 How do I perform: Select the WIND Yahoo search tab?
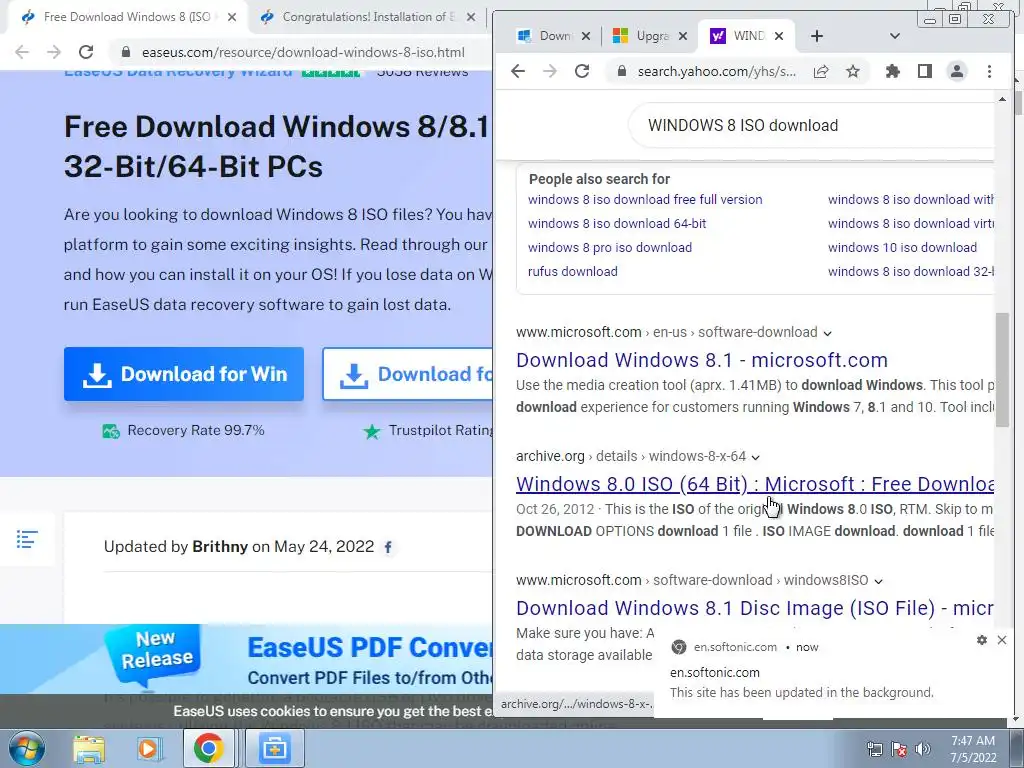tap(744, 36)
